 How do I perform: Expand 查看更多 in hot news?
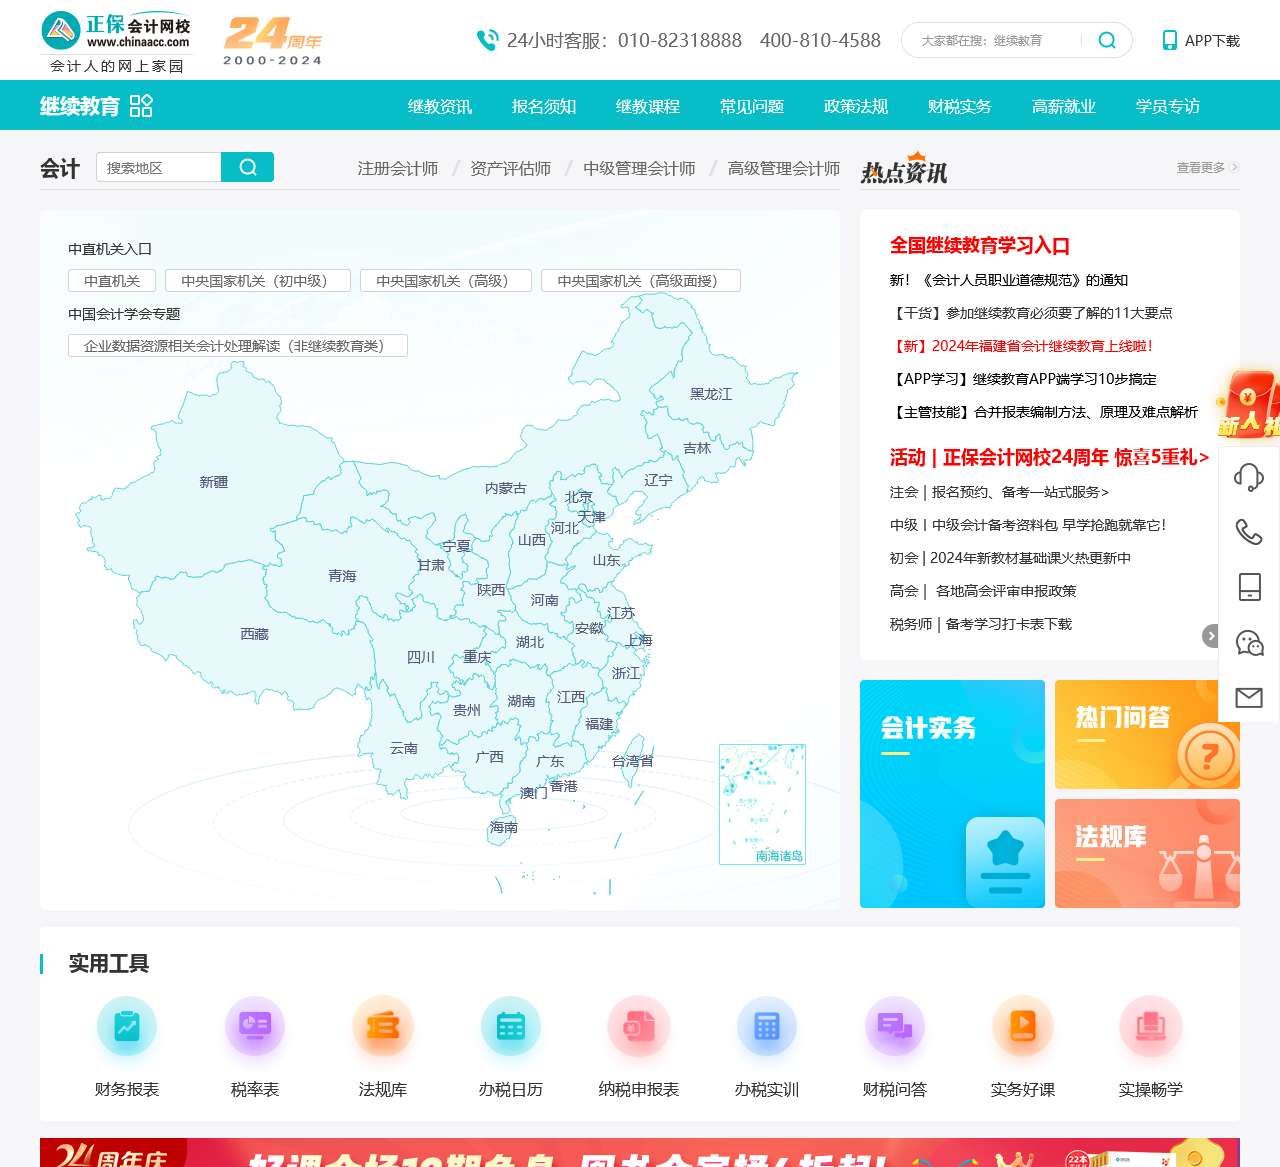[1207, 168]
